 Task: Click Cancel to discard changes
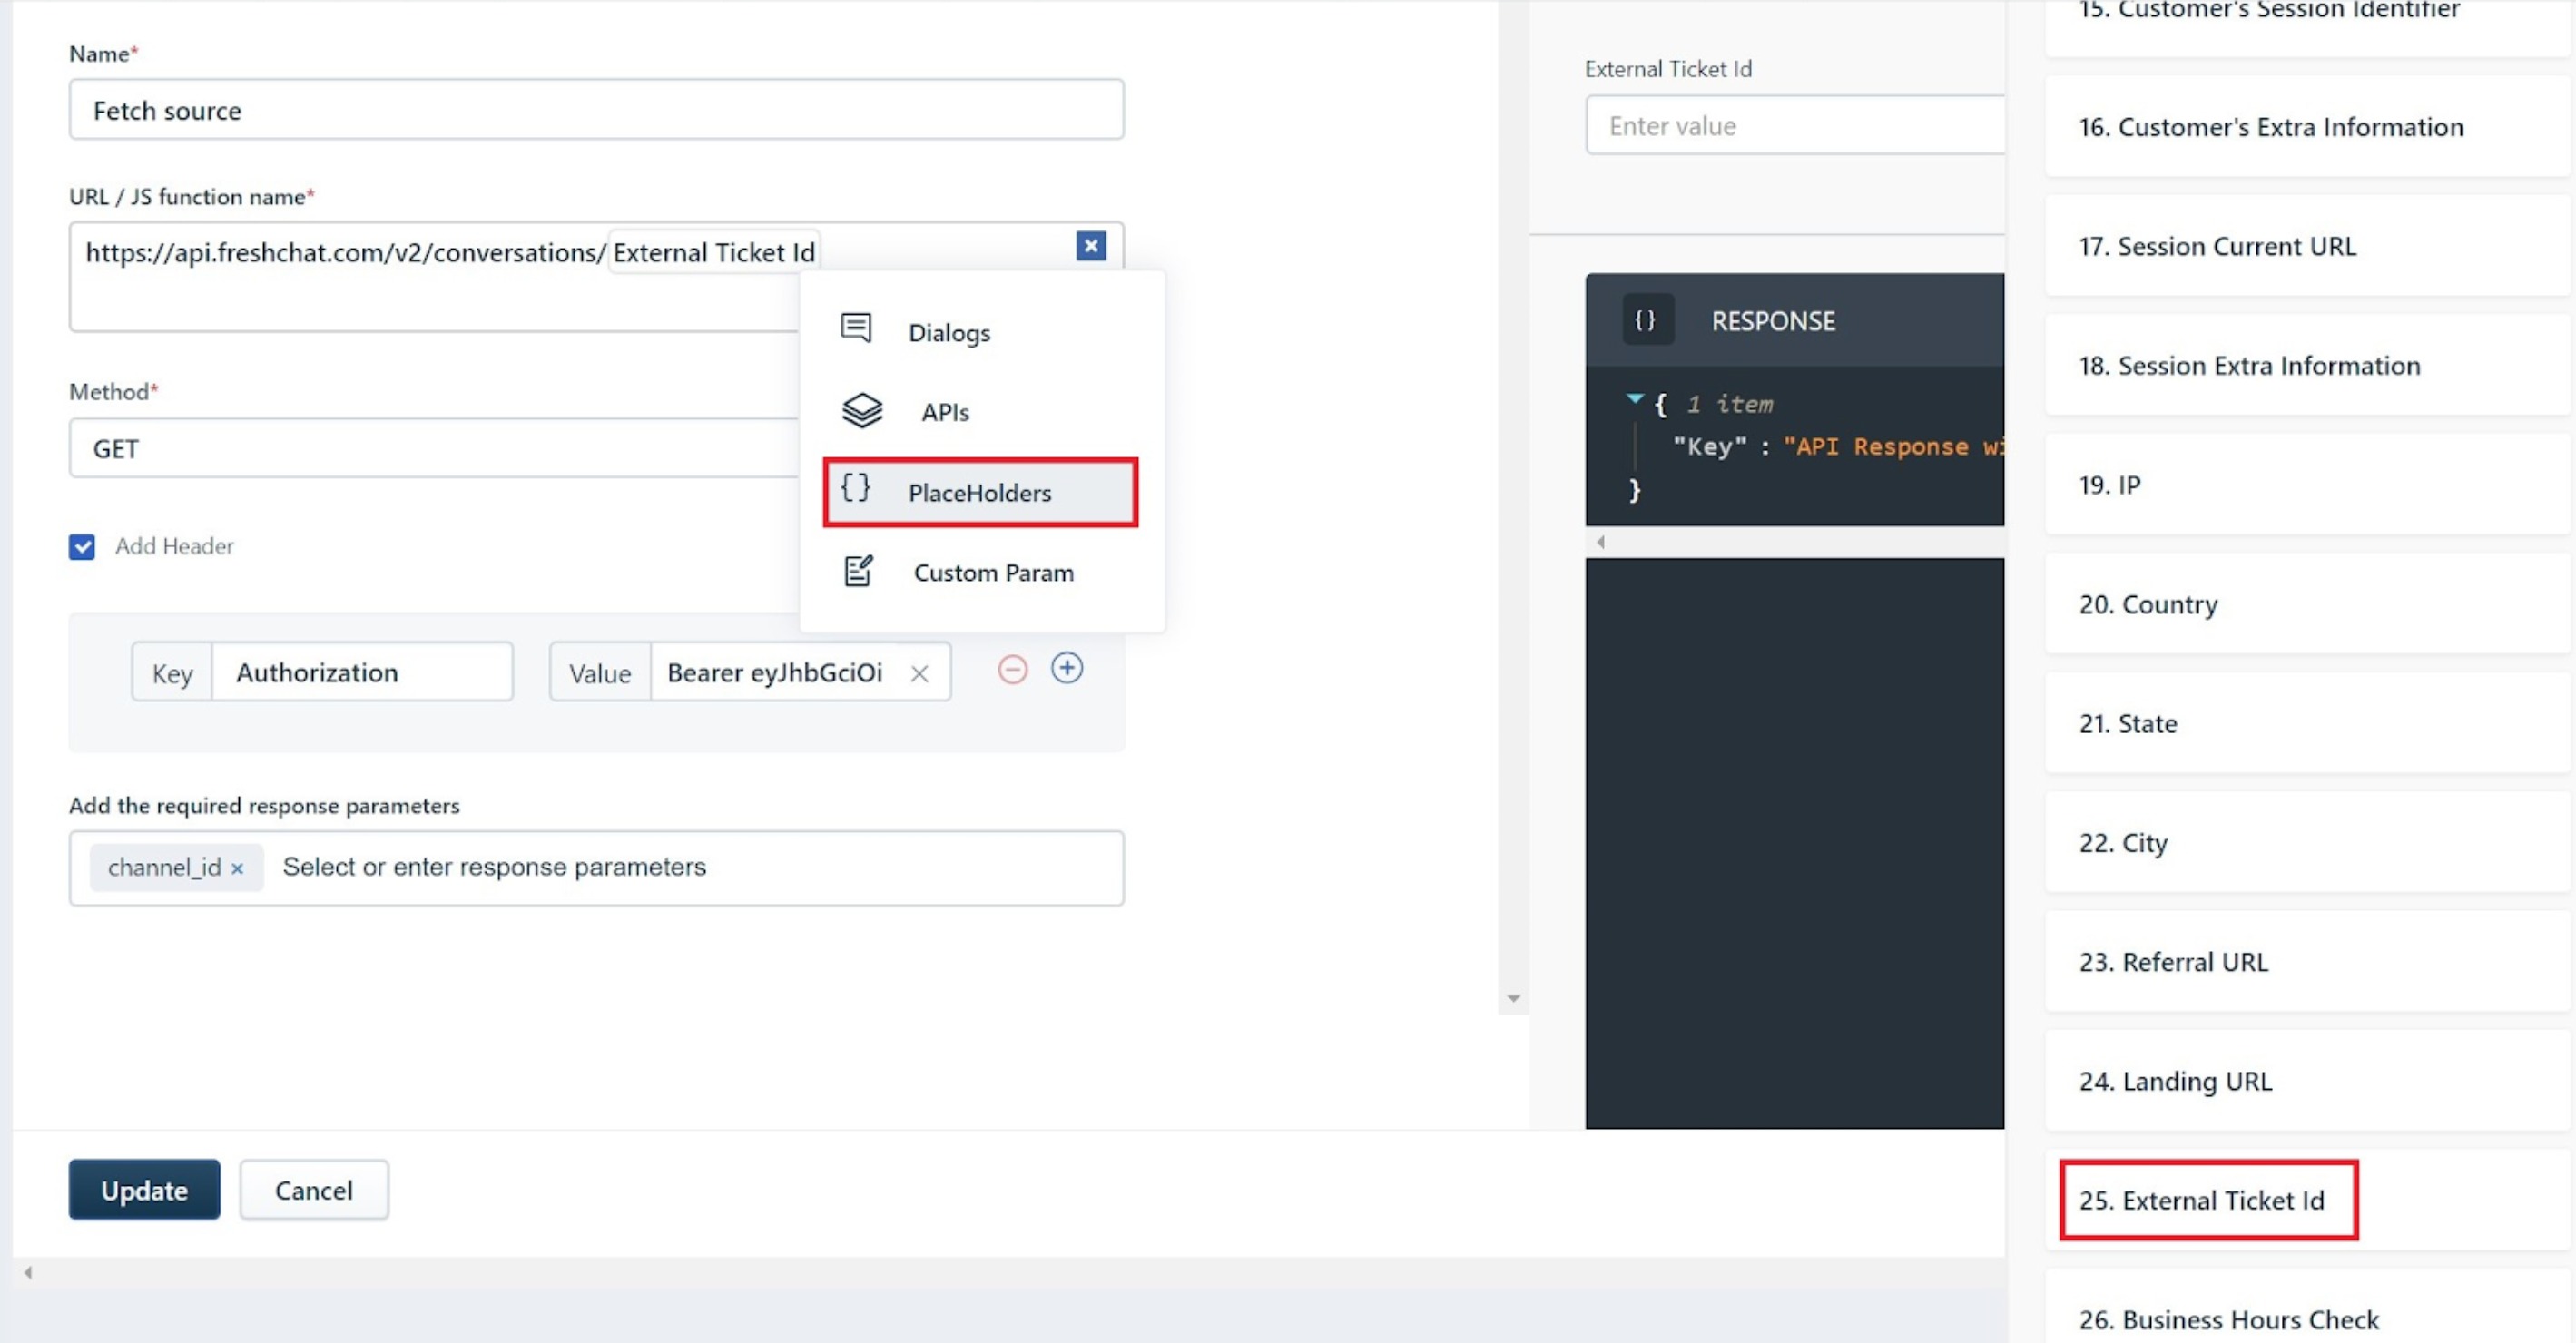[313, 1189]
